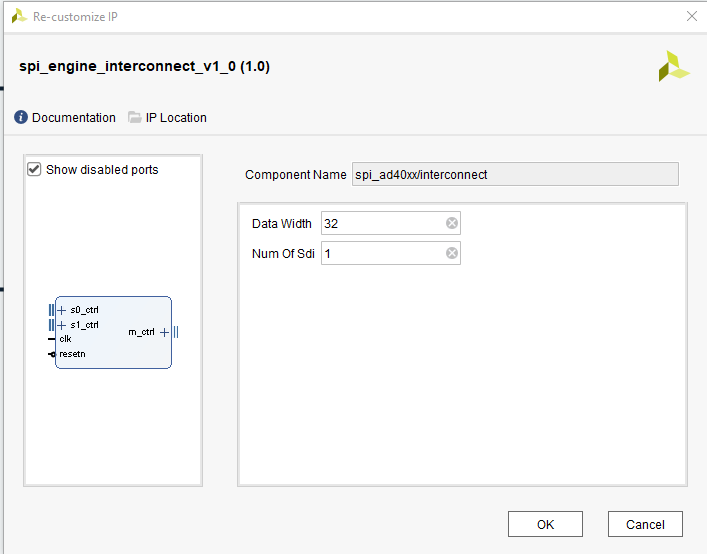Click the IP Location folder icon
The height and width of the screenshot is (554, 707).
tap(135, 118)
